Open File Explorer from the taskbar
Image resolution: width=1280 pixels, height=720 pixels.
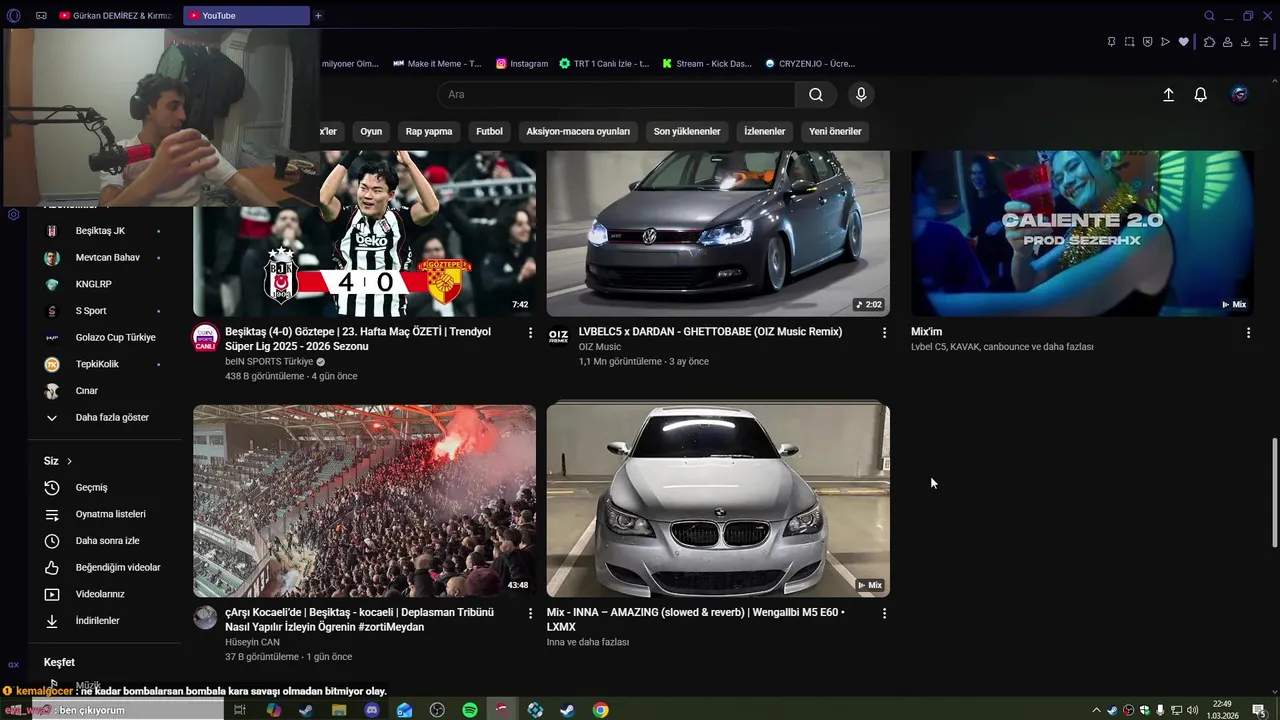[x=339, y=710]
